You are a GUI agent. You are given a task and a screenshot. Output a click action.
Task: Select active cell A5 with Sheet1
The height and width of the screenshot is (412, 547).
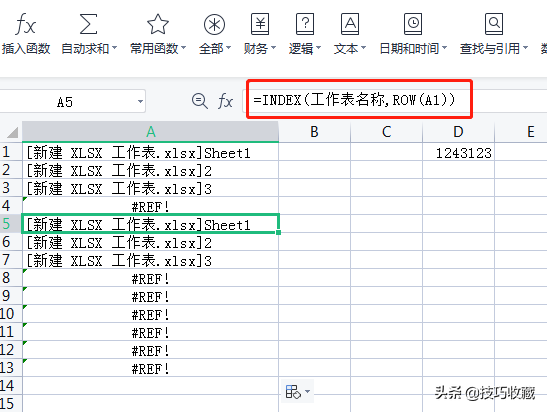150,224
